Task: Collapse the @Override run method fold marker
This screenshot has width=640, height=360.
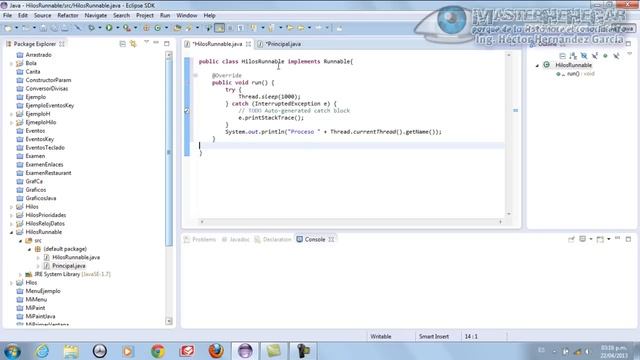Action: pos(196,76)
